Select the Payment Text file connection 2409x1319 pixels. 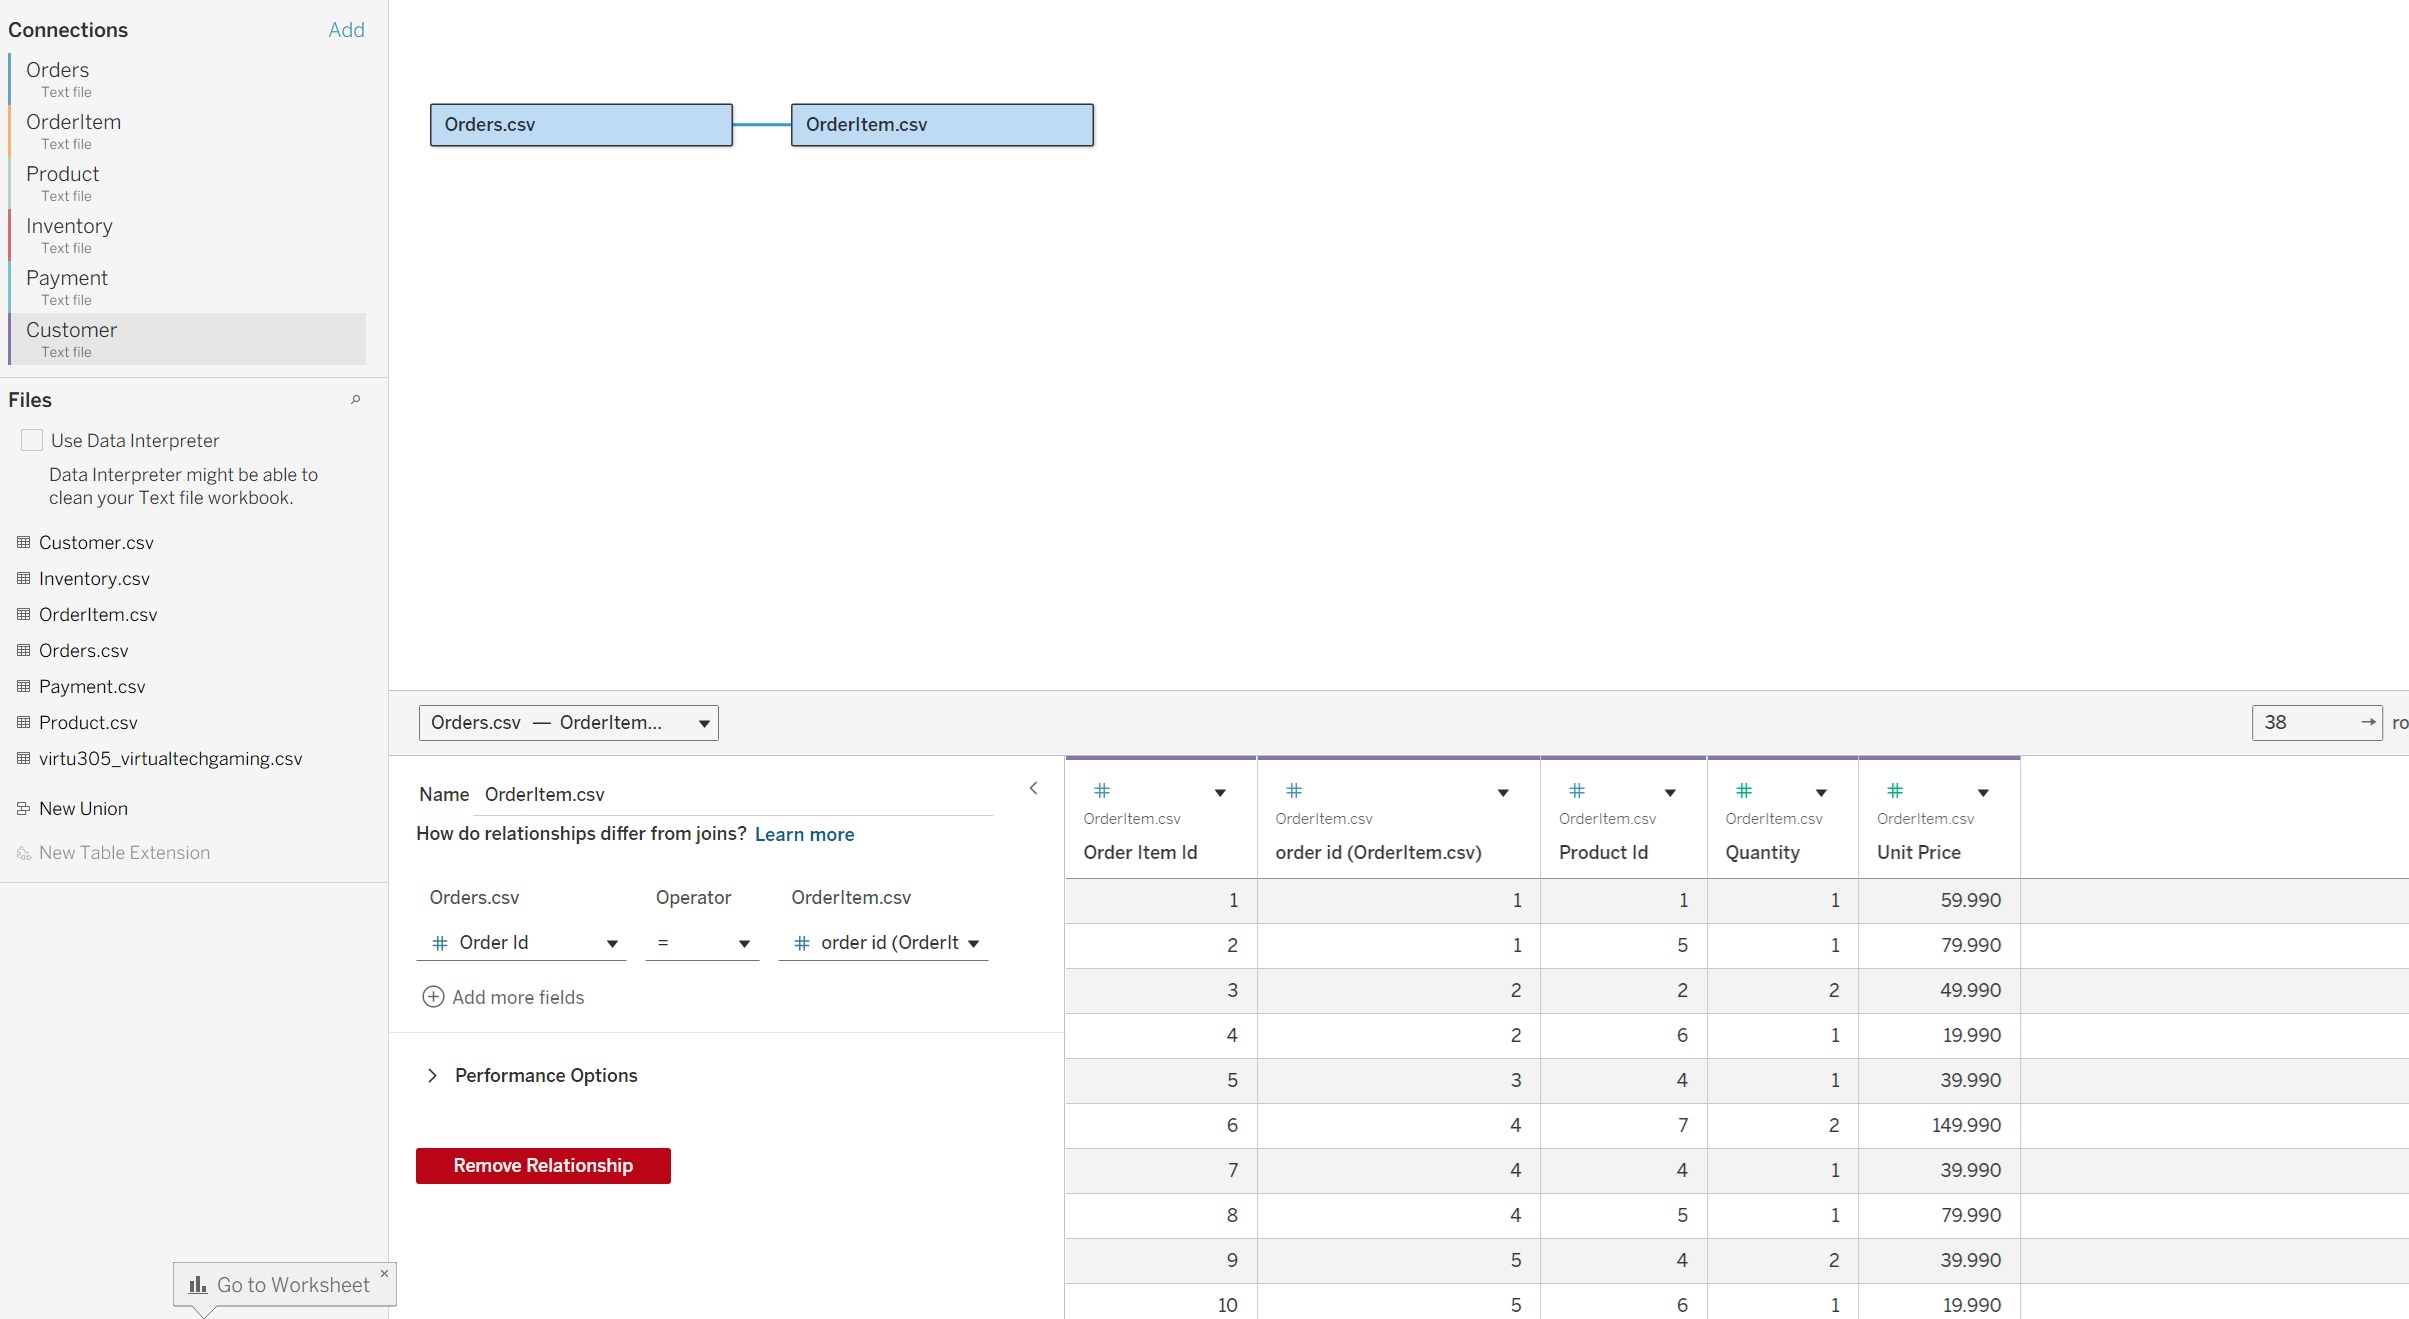click(67, 287)
